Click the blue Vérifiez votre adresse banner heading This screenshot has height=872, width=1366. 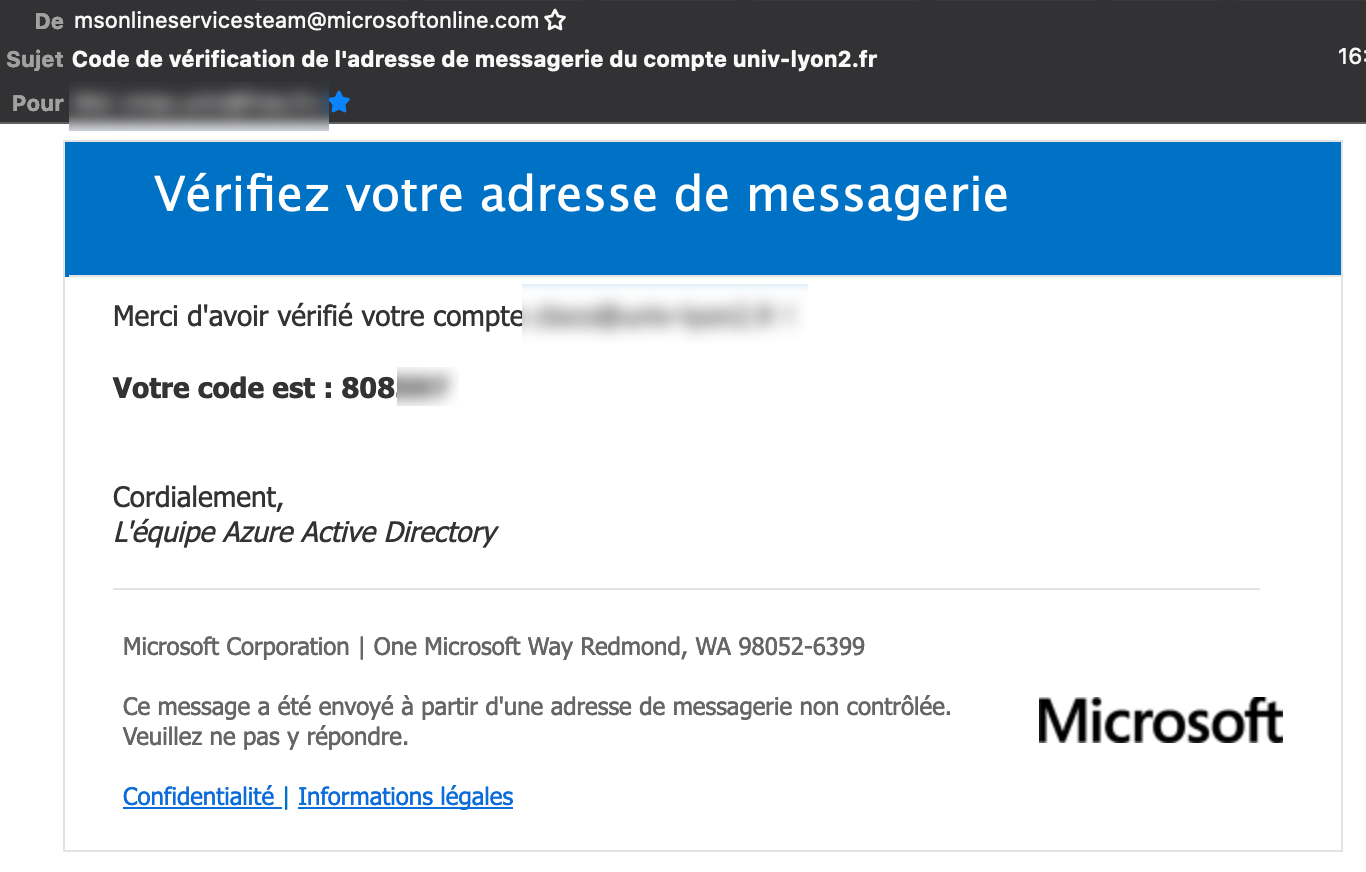pos(580,194)
